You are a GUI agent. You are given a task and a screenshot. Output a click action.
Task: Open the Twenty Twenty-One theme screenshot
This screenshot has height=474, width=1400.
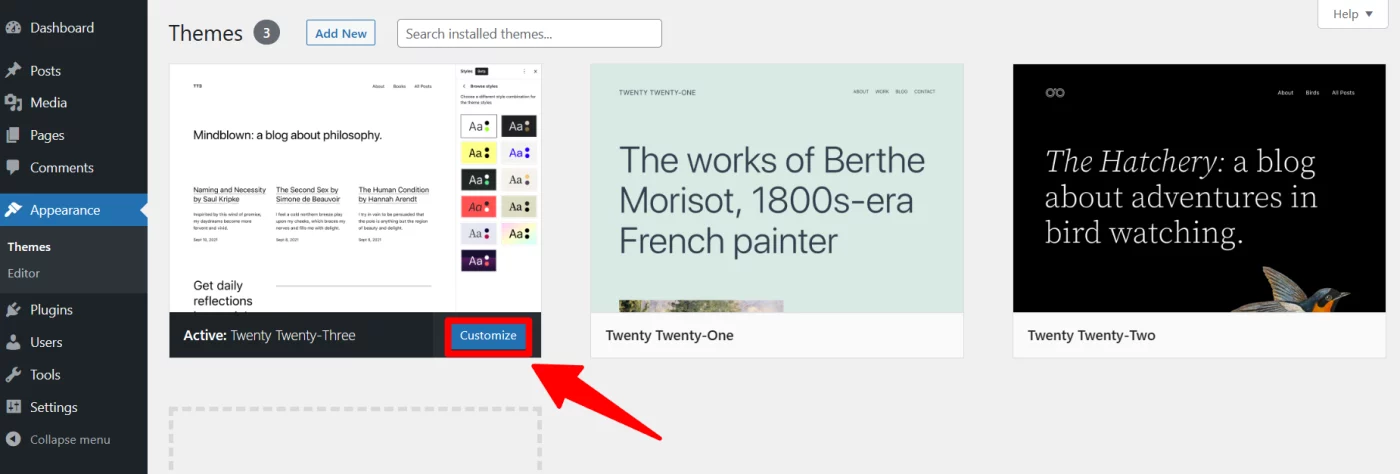(x=777, y=188)
